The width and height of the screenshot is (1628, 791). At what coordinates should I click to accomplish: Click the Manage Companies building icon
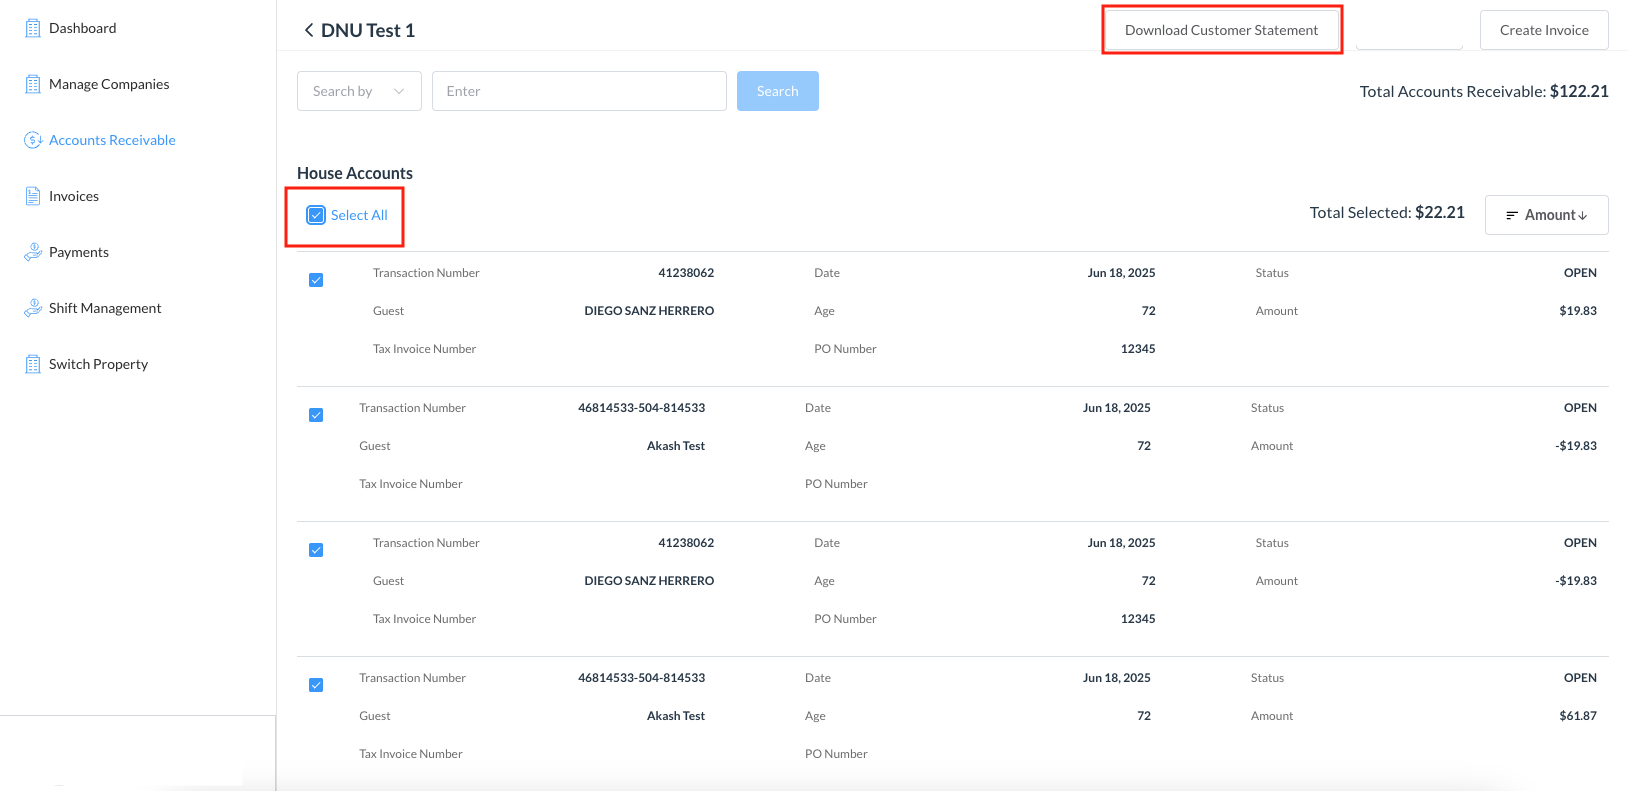33,84
